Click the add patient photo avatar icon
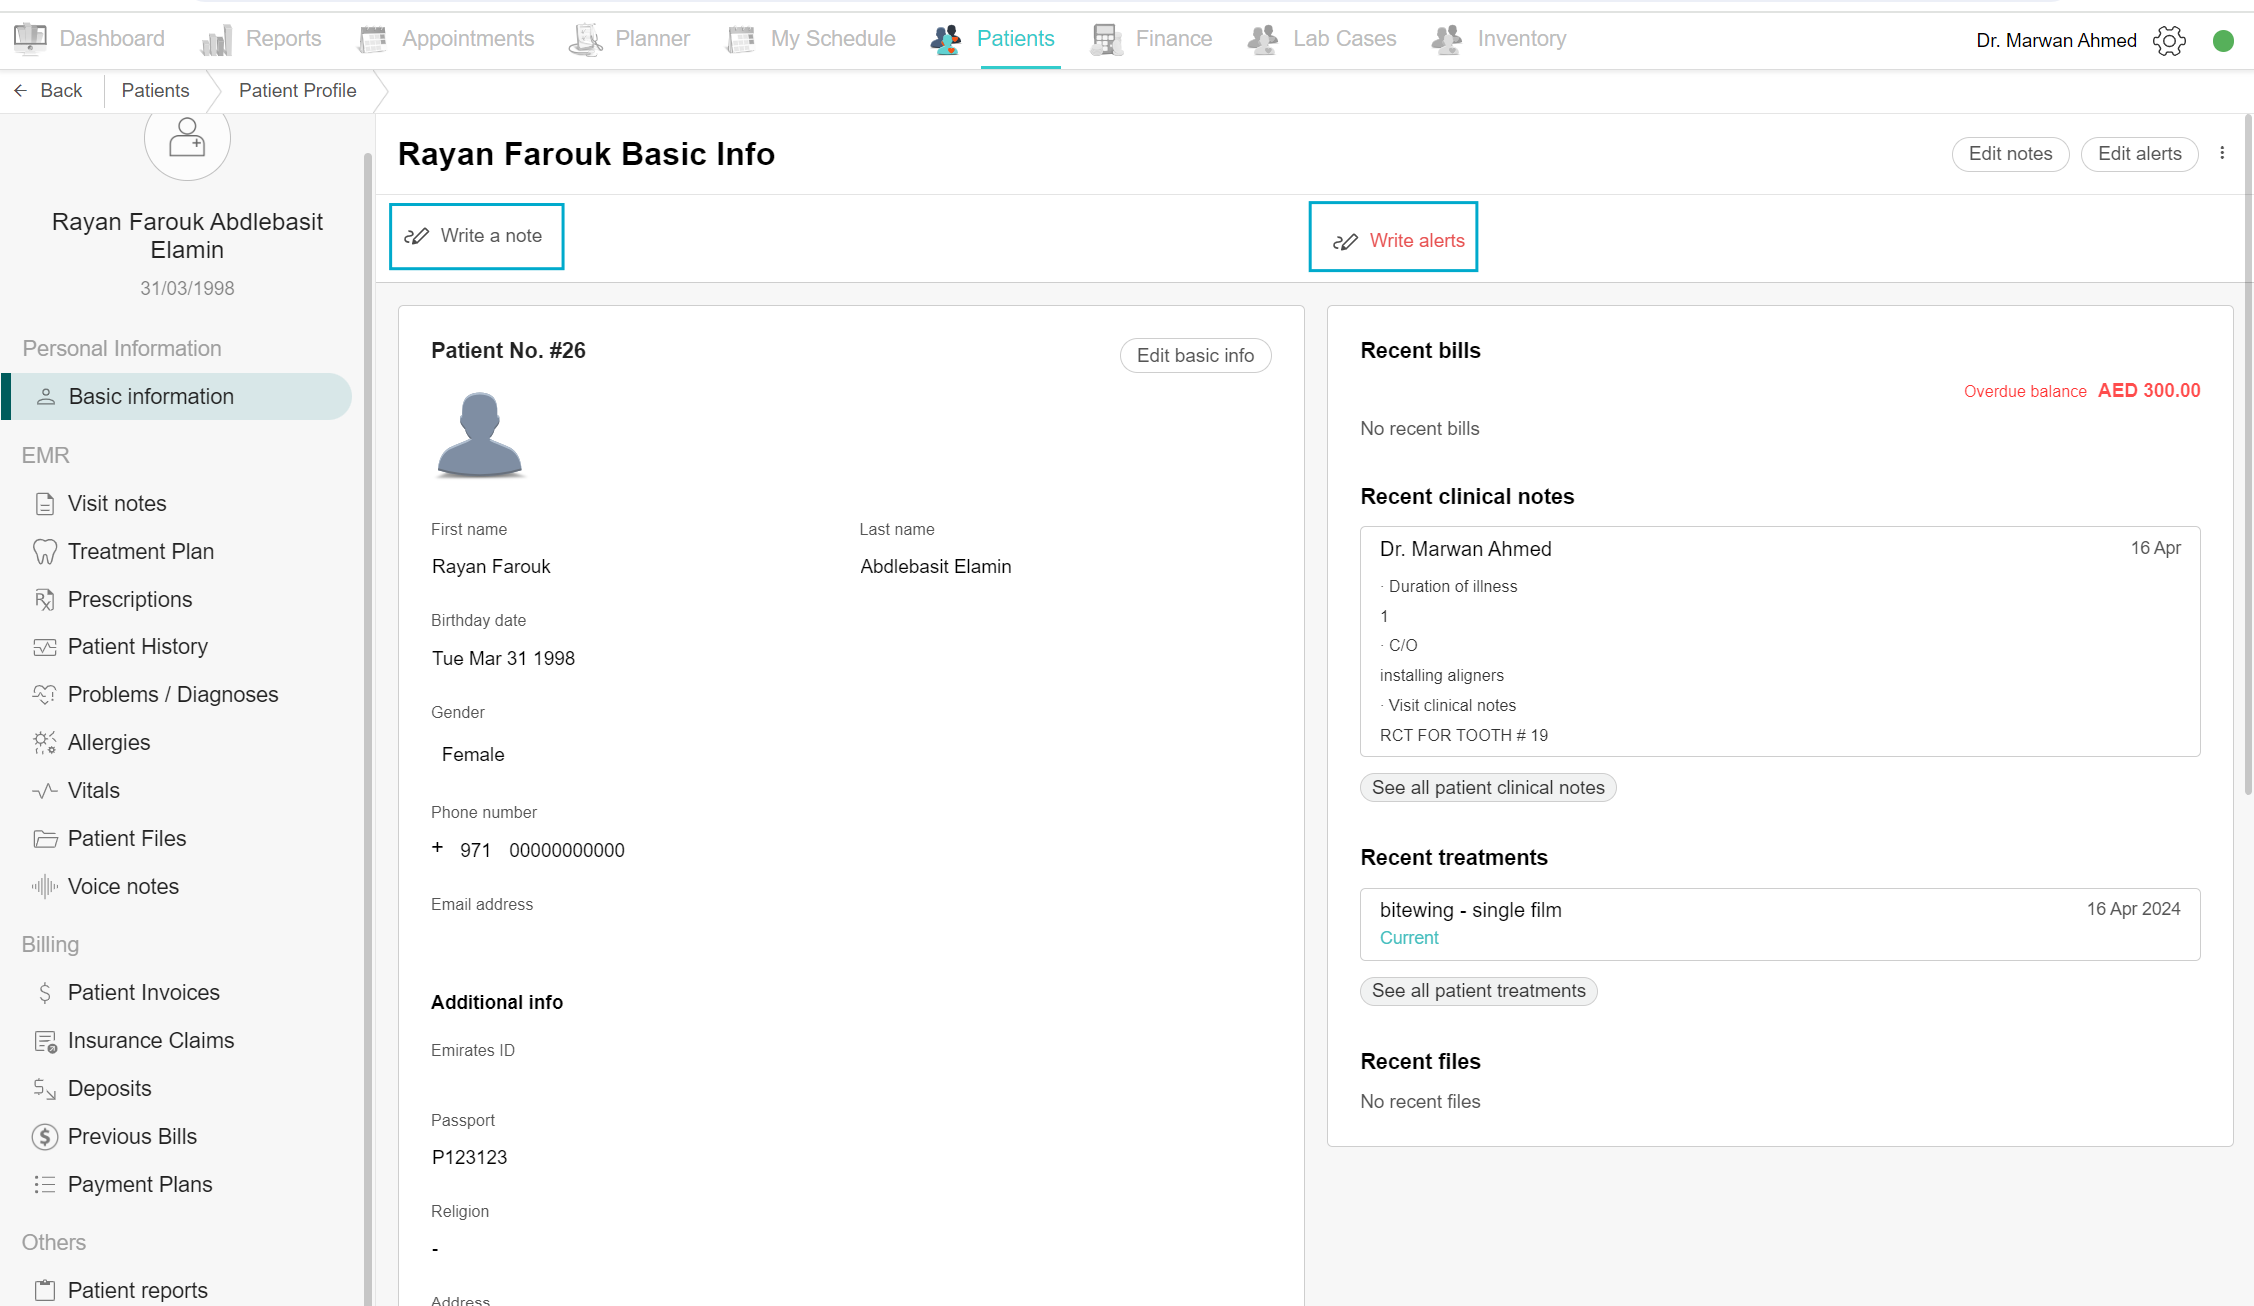Image resolution: width=2254 pixels, height=1306 pixels. [x=187, y=140]
